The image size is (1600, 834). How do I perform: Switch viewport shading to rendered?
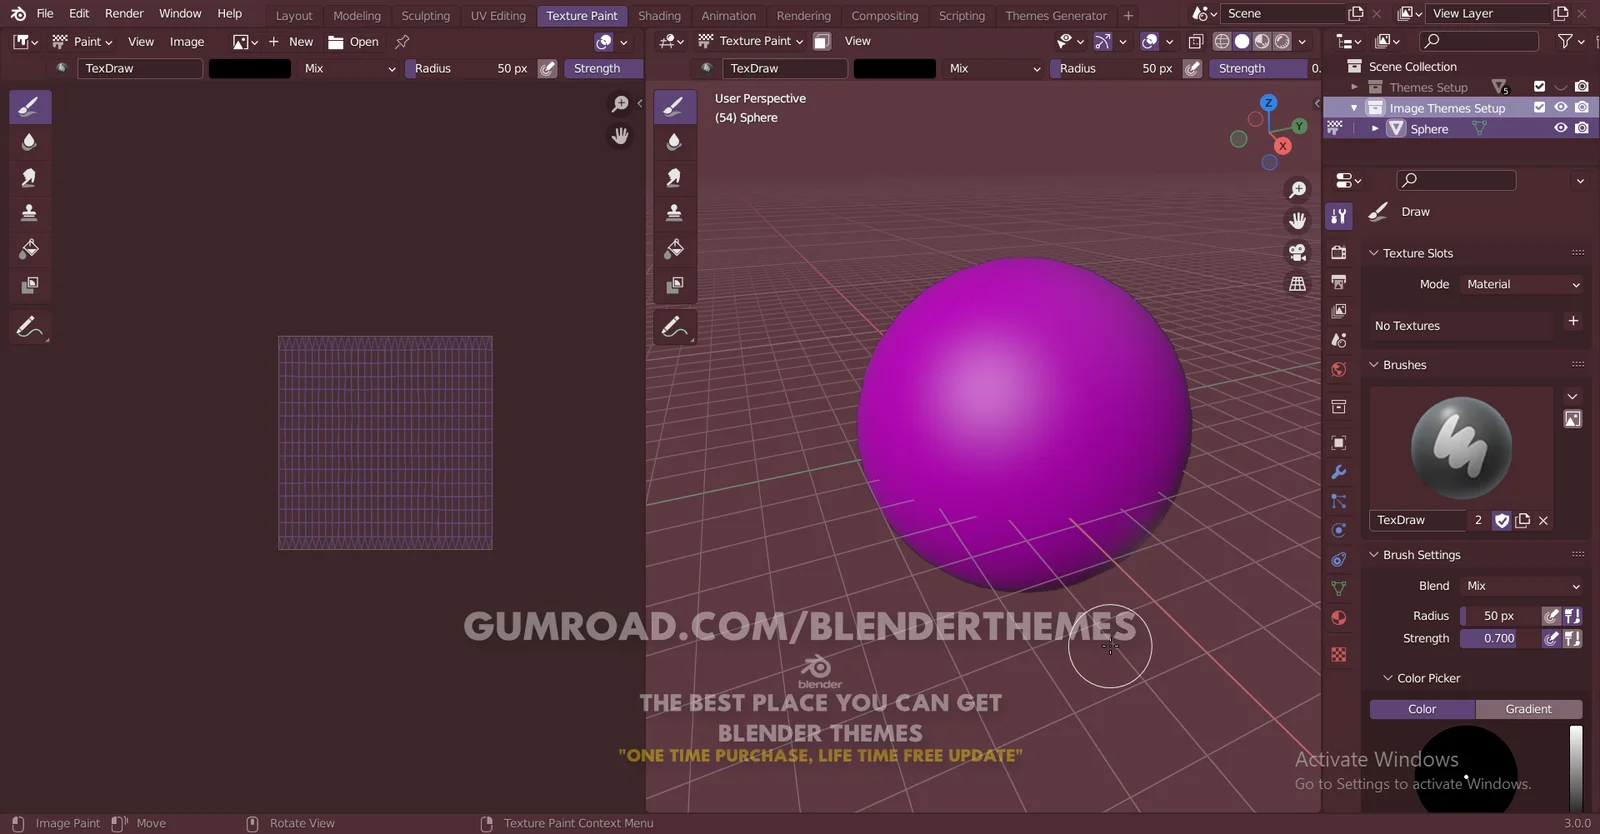pos(1283,41)
